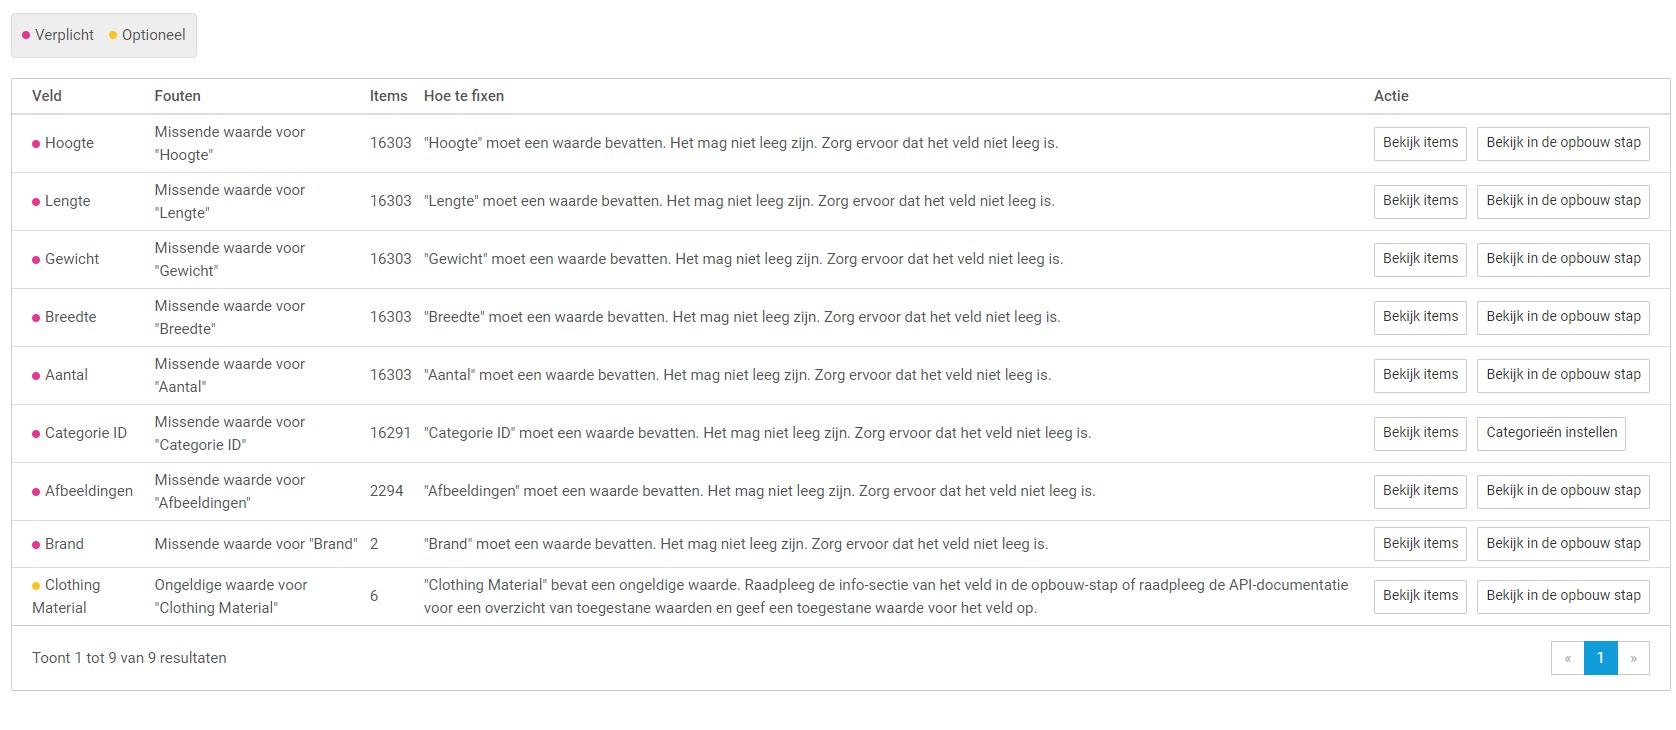
Task: View items for the Afbeeldingen row
Action: [1420, 491]
